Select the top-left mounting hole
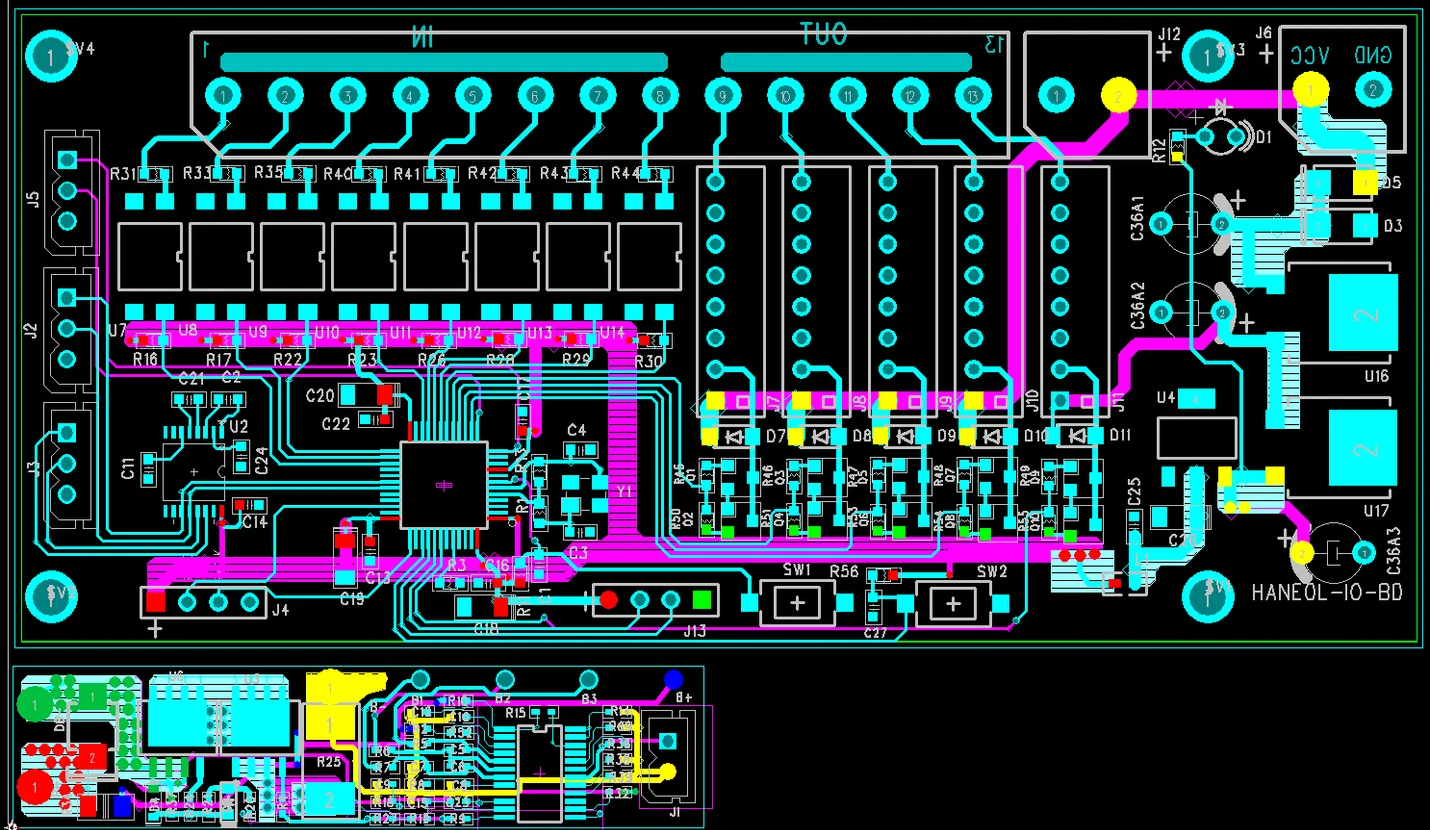The image size is (1430, 830). tap(50, 58)
